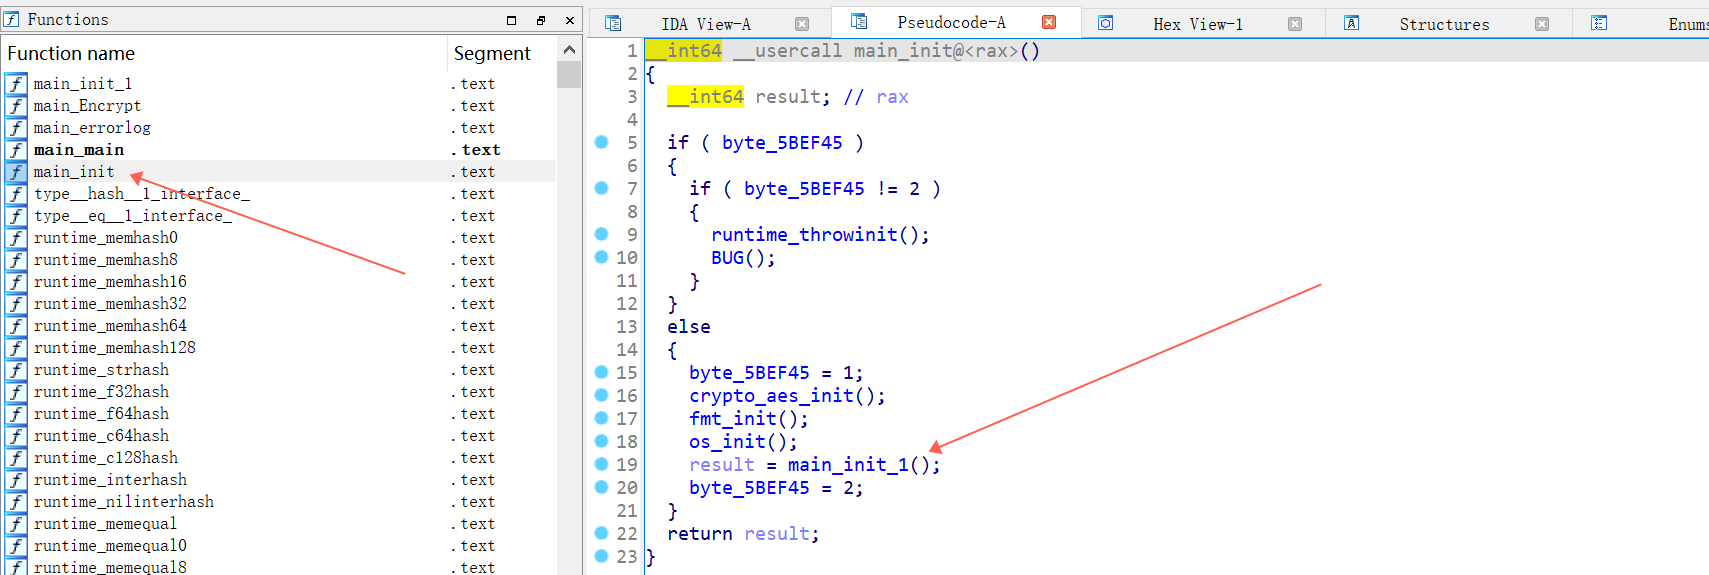Image resolution: width=1709 pixels, height=575 pixels.
Task: Click function icon beside runtime_f64hash
Action: [x=16, y=414]
